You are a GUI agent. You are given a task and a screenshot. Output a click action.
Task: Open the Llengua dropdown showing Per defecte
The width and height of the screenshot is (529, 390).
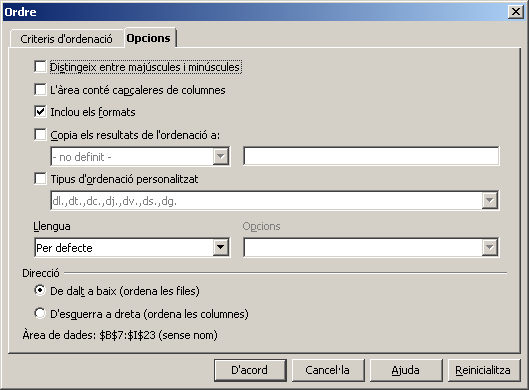click(221, 247)
